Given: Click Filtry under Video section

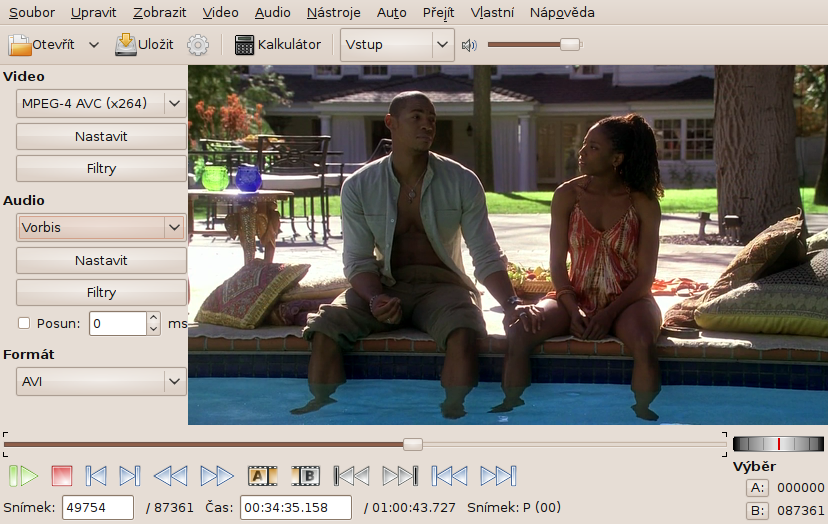Looking at the screenshot, I should click(101, 169).
